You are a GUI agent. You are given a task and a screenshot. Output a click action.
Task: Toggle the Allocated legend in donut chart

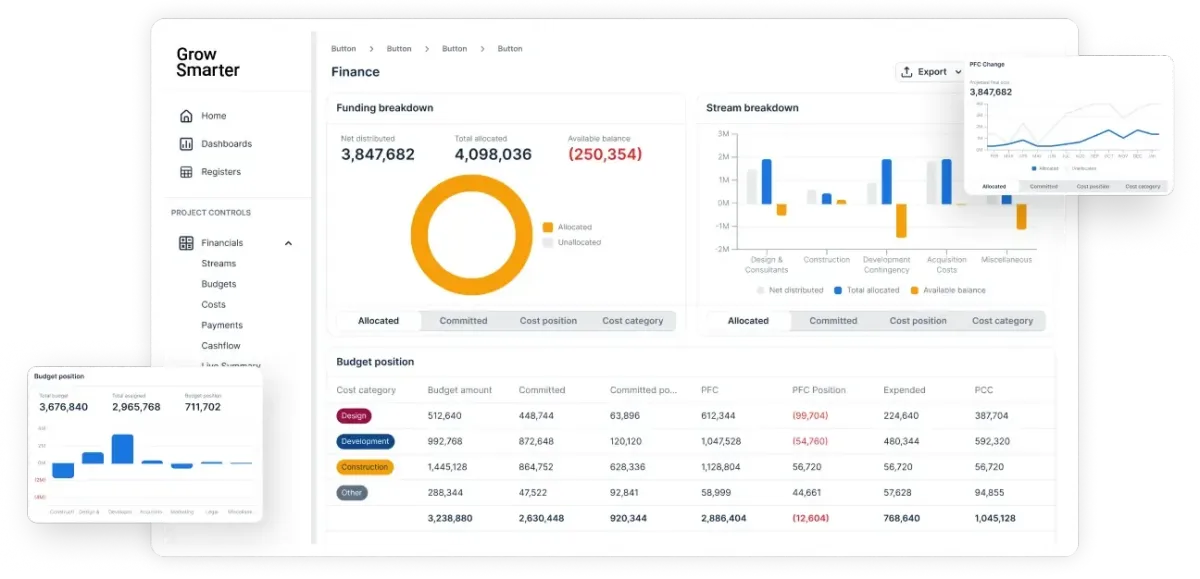coord(567,228)
